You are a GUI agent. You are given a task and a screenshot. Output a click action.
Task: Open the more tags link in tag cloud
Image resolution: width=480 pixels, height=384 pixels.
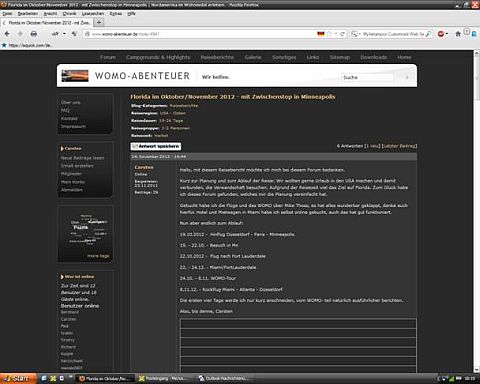[x=98, y=256]
